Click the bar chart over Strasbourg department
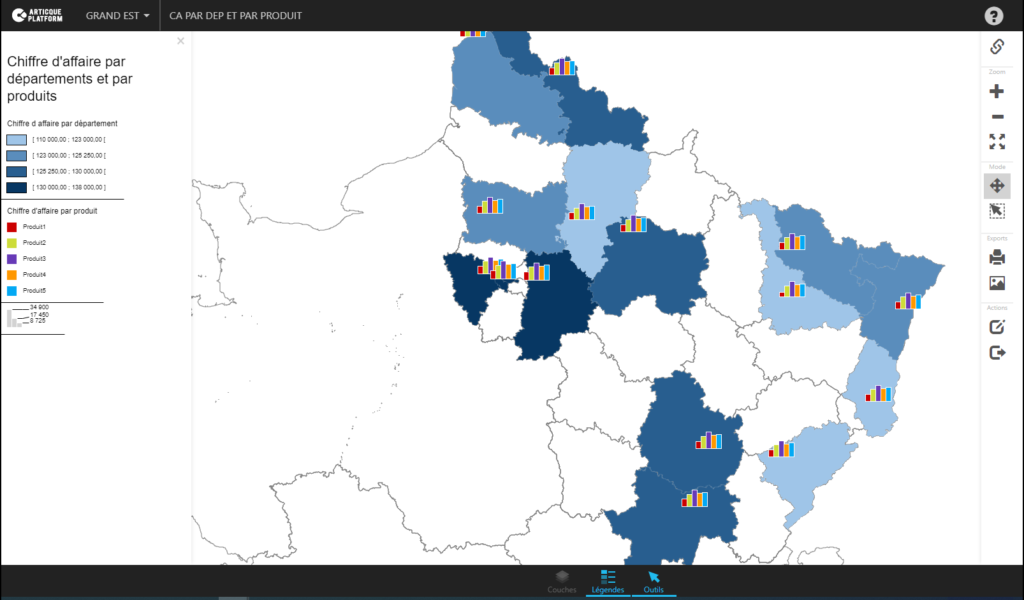1024x600 pixels. click(908, 300)
